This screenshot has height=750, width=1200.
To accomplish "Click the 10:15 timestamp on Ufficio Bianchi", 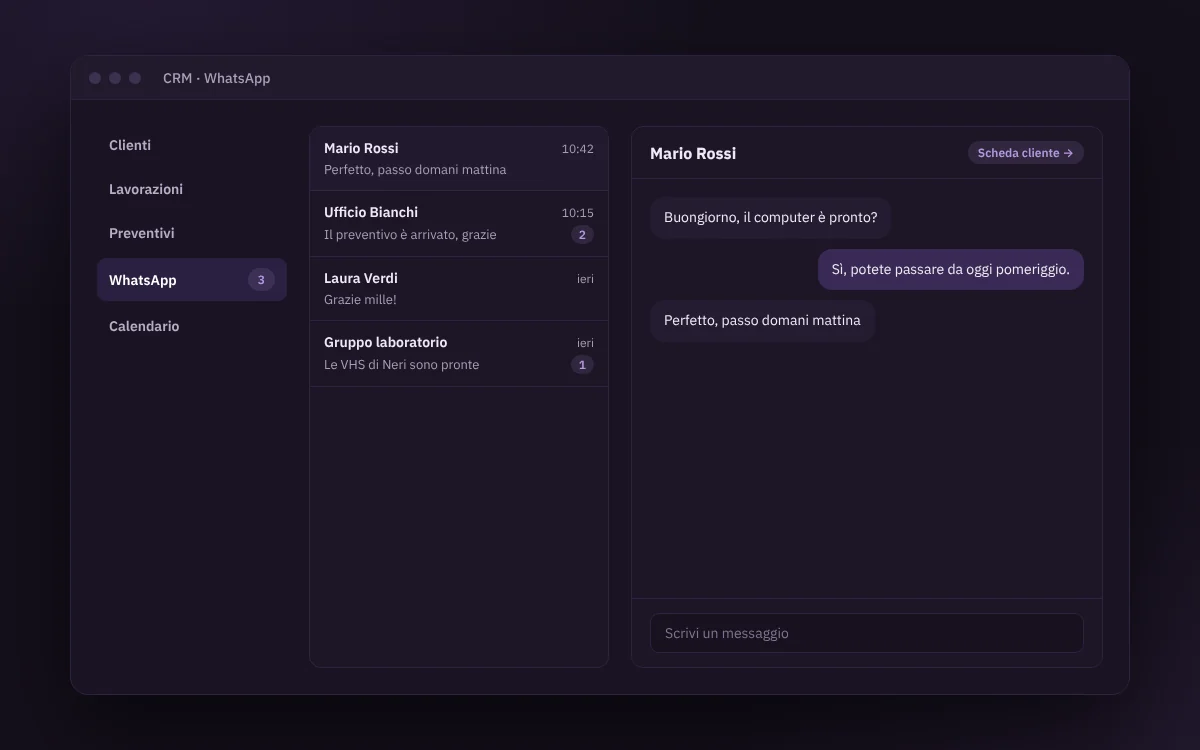I will pos(577,213).
